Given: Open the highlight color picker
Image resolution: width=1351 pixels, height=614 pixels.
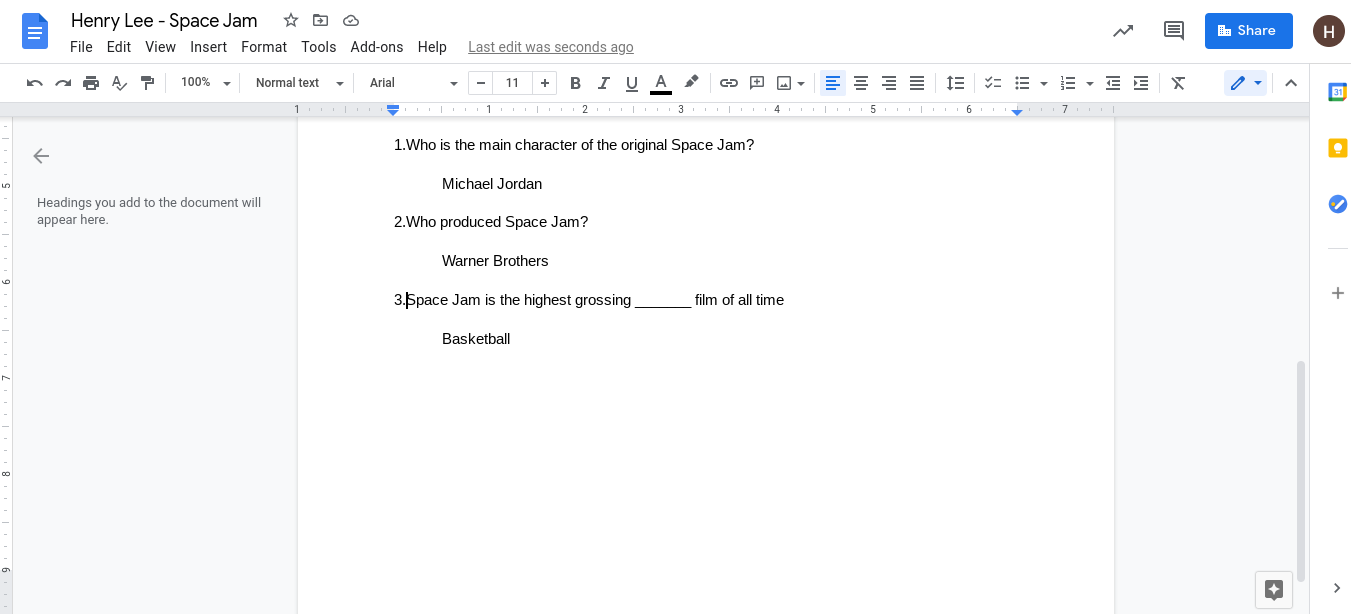Looking at the screenshot, I should click(691, 83).
